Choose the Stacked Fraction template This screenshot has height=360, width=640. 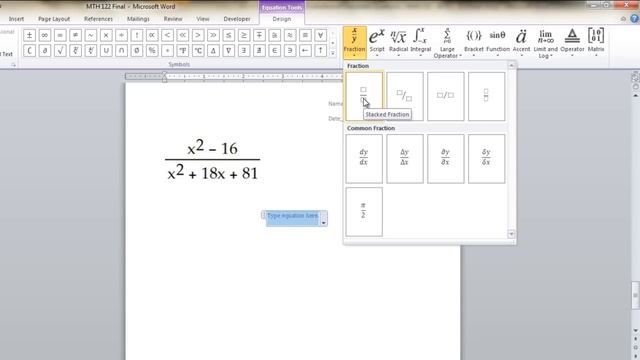[x=364, y=96]
